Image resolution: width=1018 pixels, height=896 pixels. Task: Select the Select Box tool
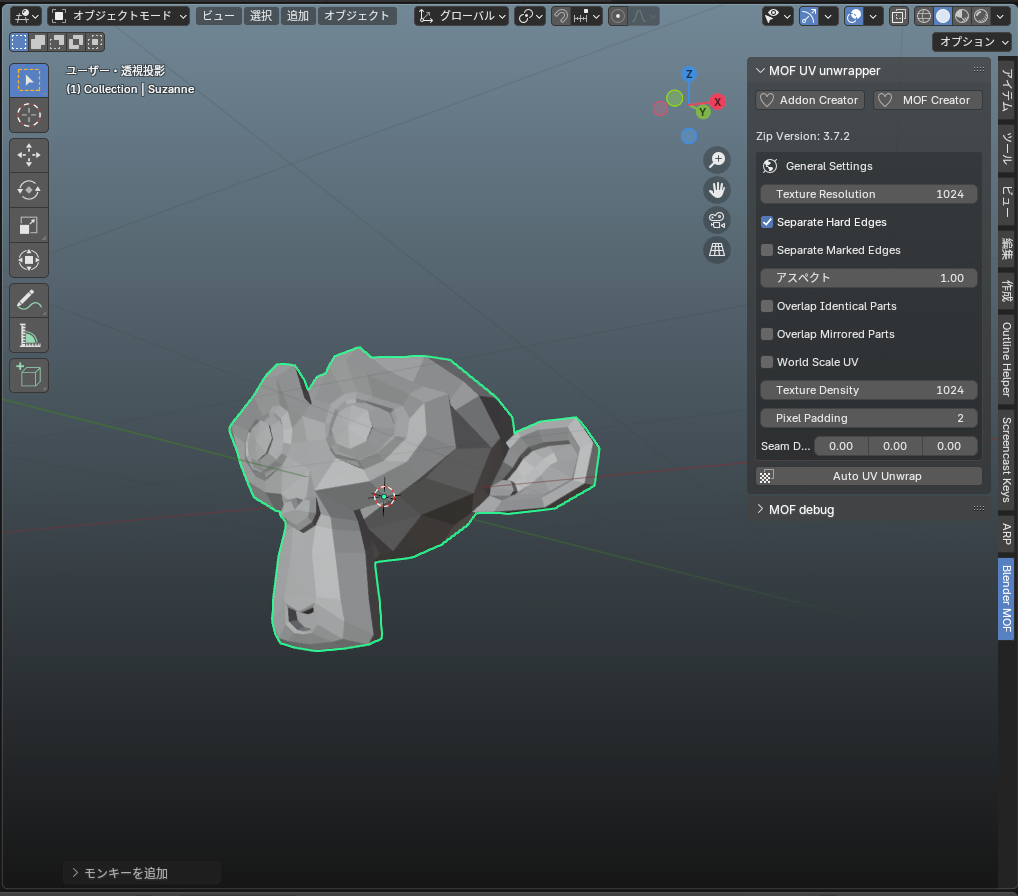click(29, 81)
